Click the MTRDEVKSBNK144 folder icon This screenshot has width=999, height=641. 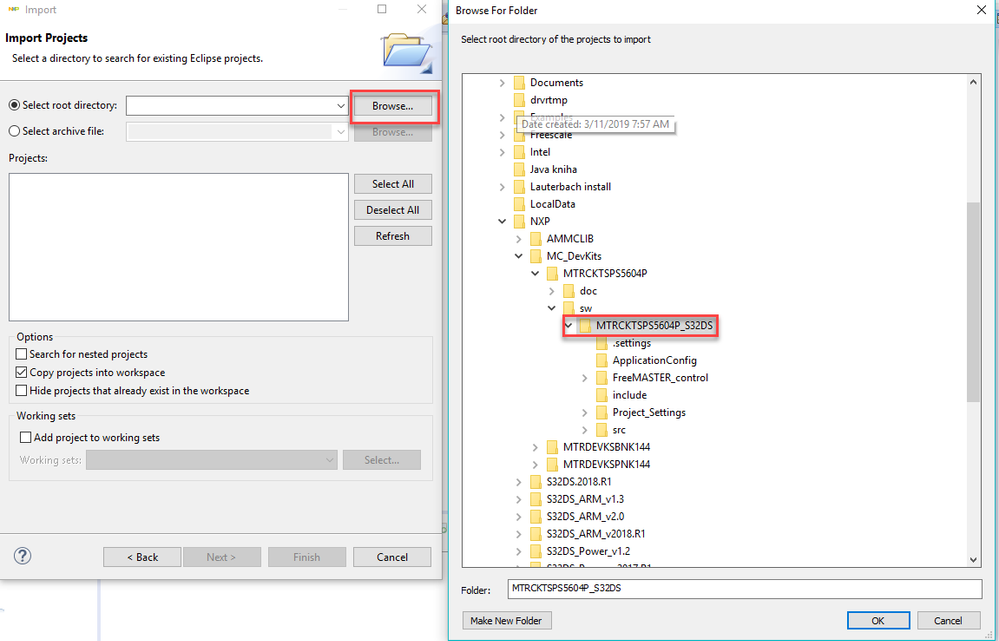(552, 447)
